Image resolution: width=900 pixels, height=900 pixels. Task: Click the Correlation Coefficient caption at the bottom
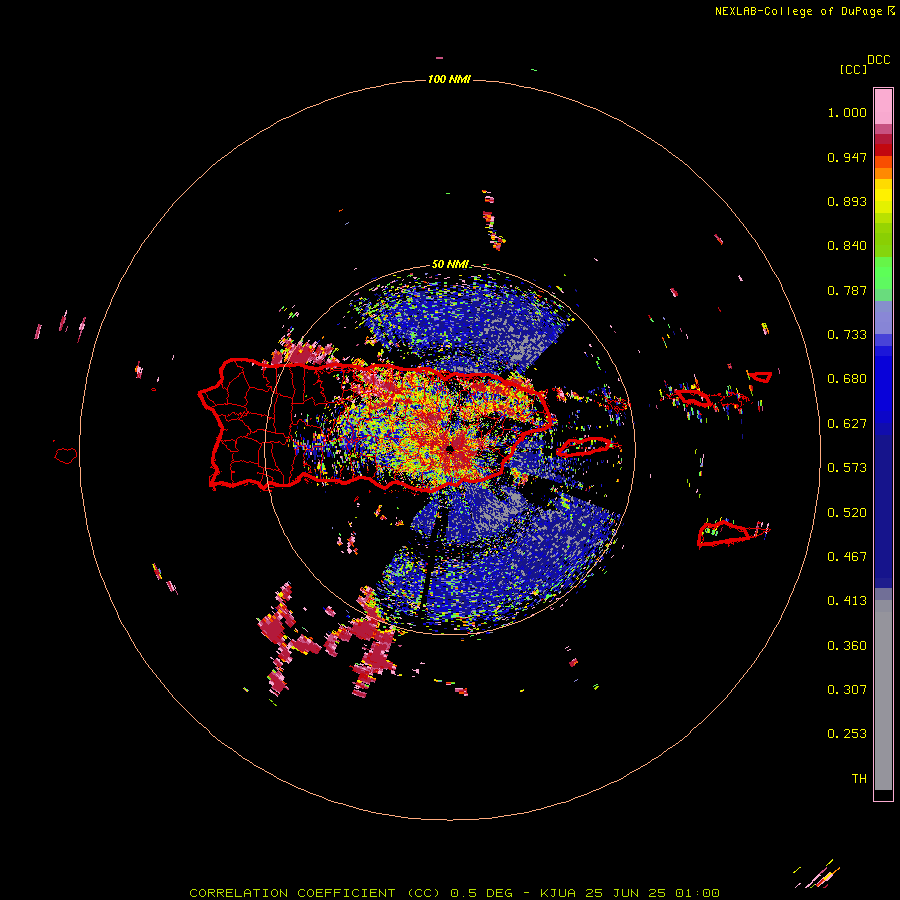click(454, 893)
